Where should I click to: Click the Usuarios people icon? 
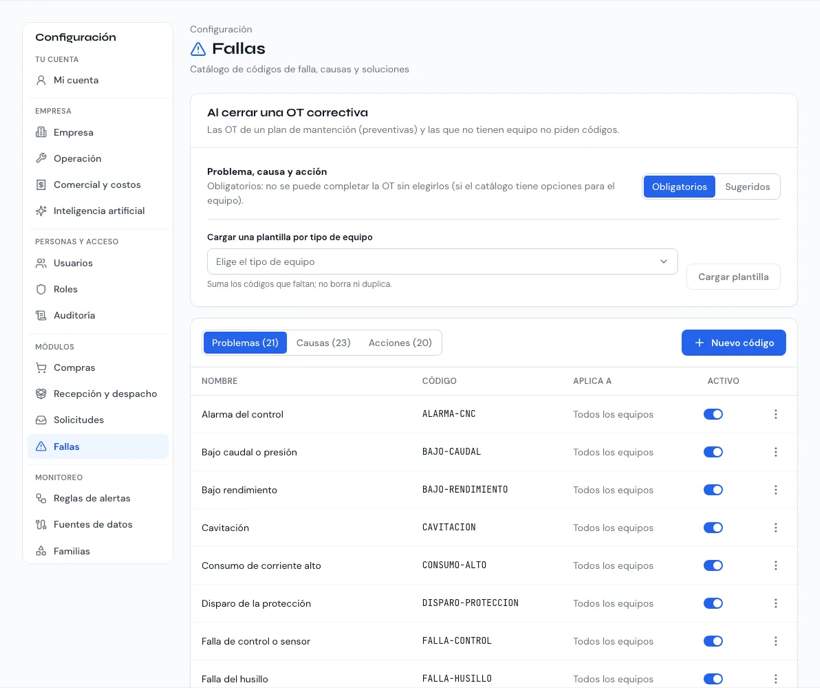click(41, 263)
